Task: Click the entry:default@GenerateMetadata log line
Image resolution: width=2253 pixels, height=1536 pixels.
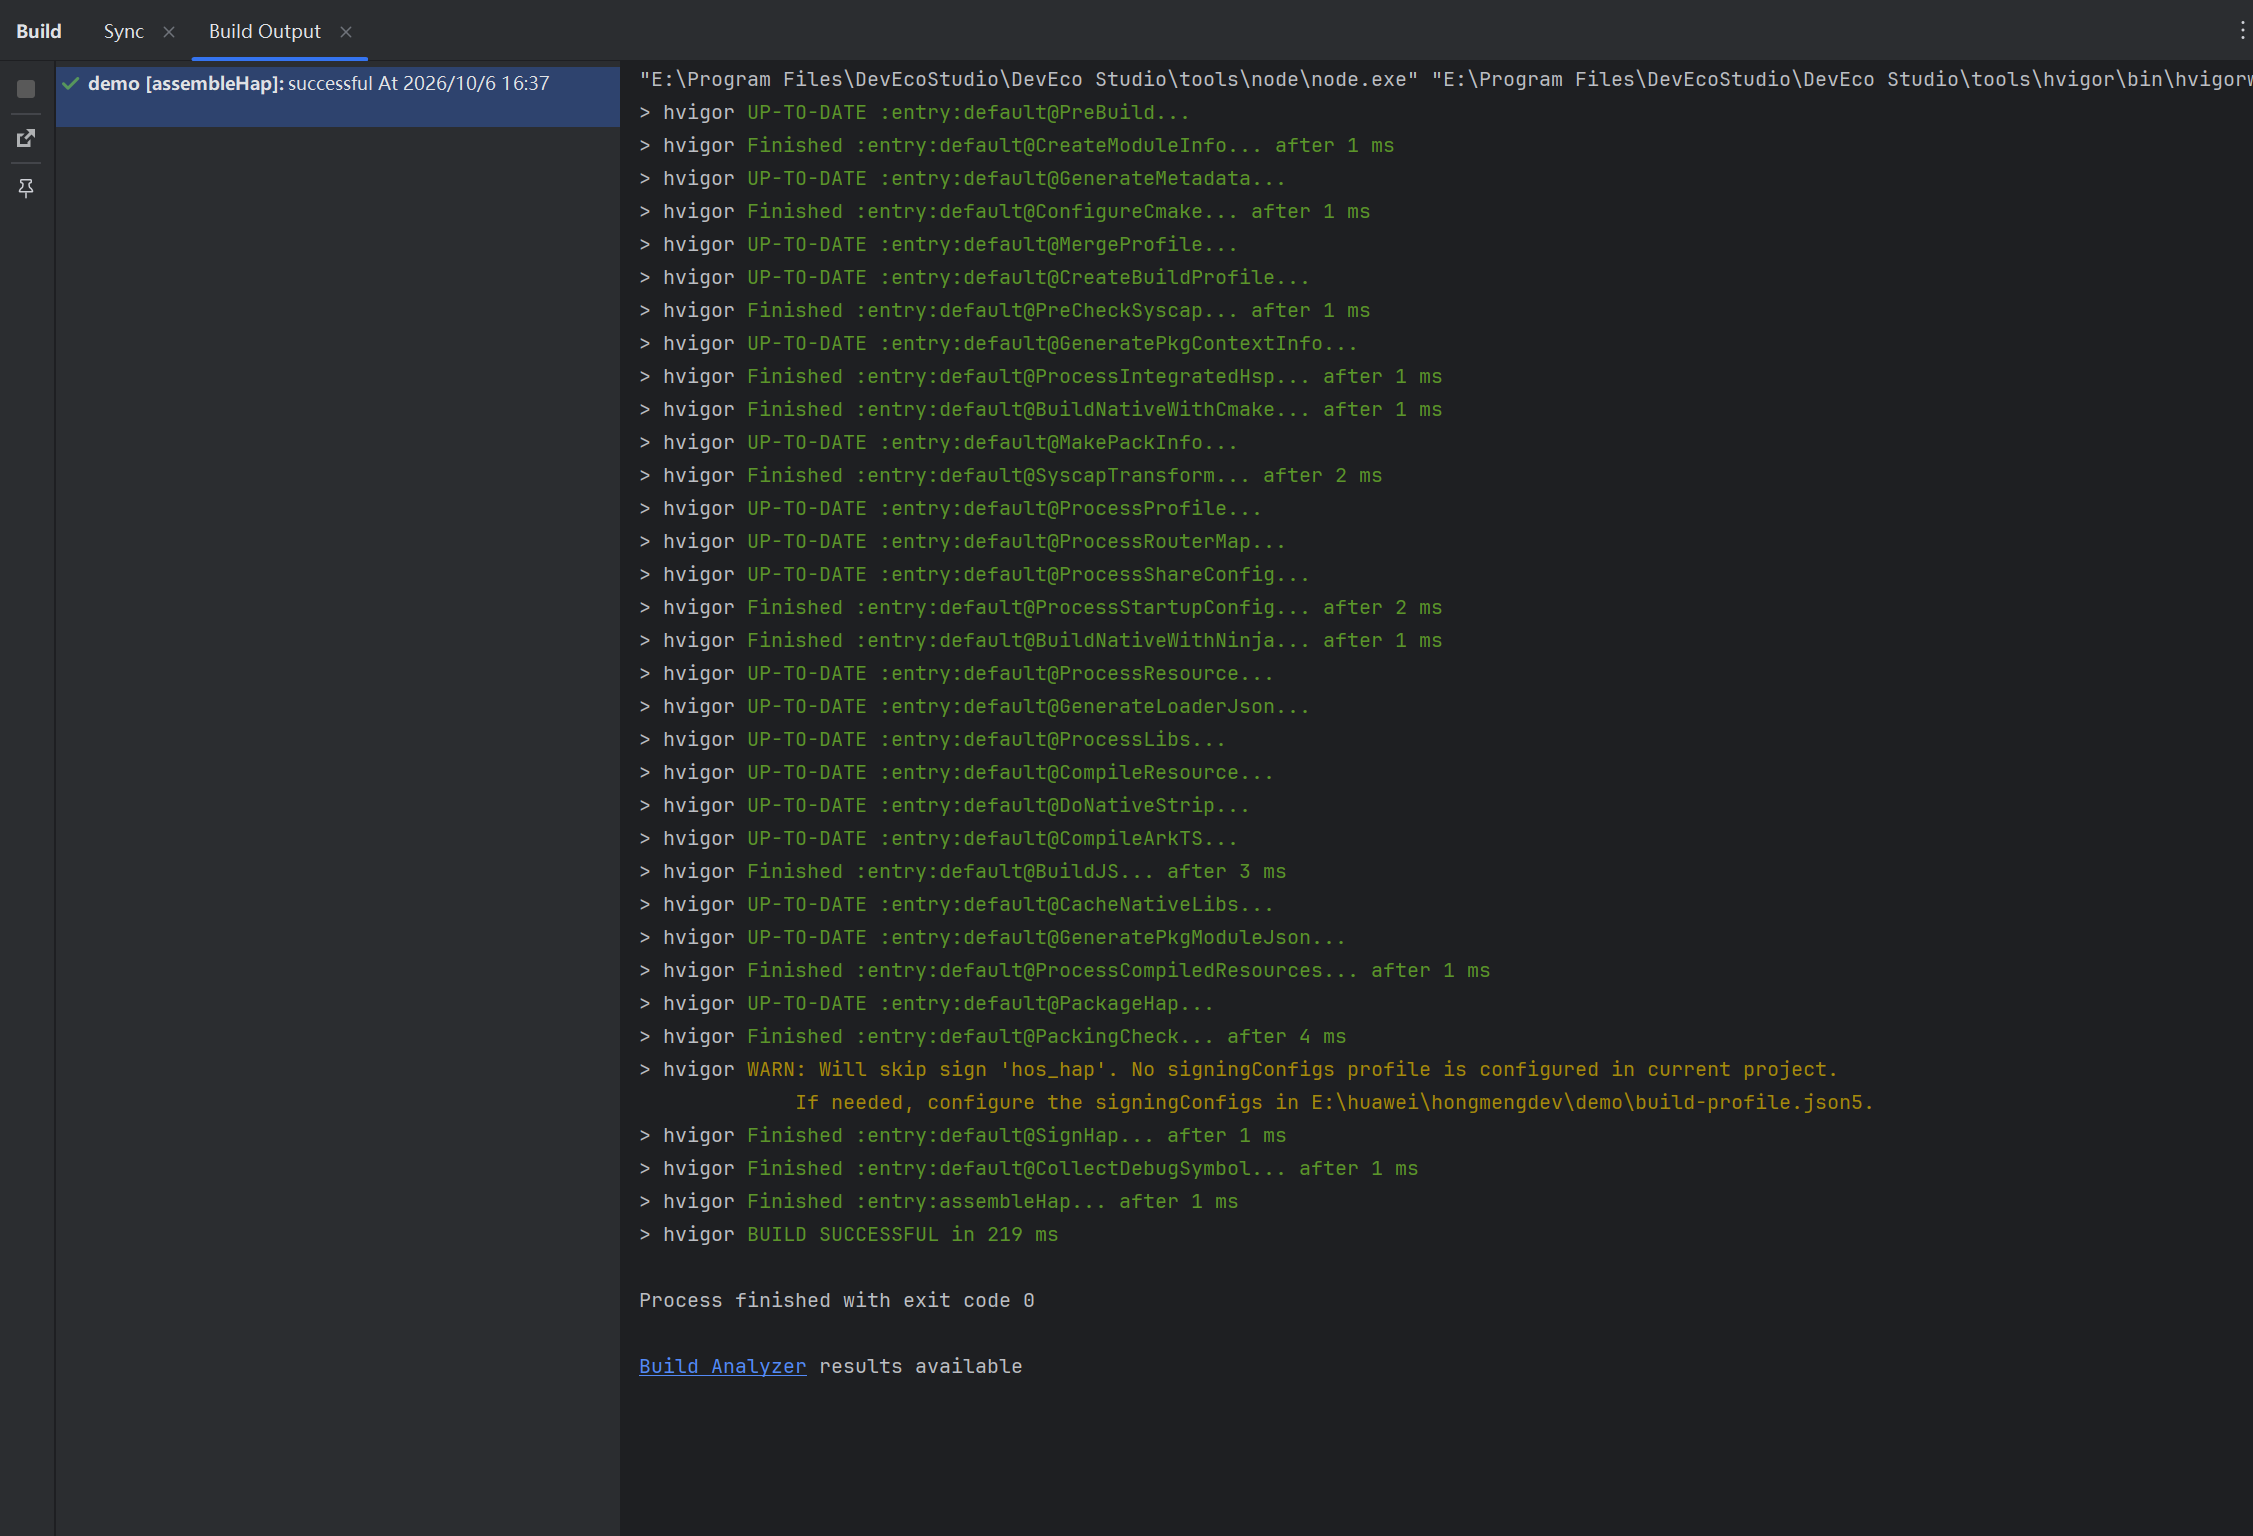Action: [x=962, y=178]
